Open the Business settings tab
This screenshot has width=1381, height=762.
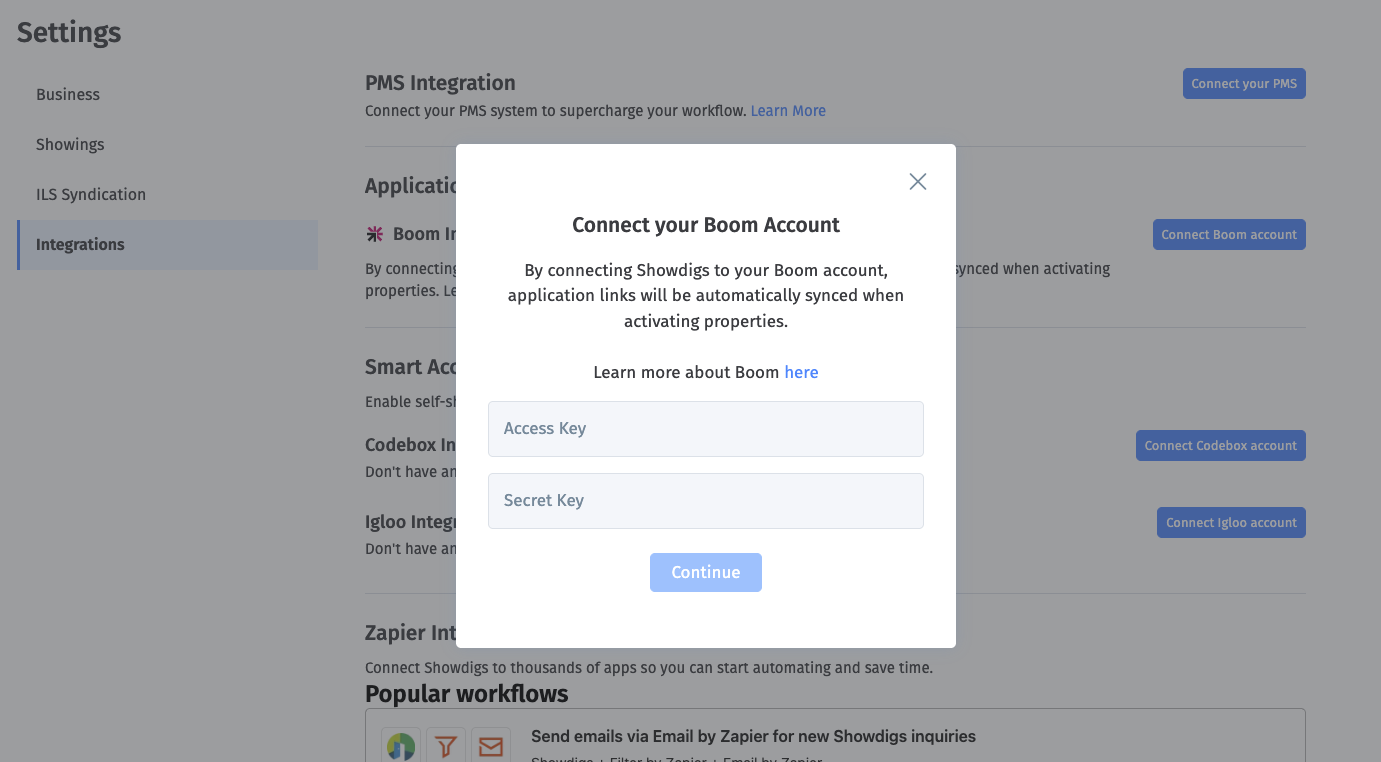click(68, 95)
